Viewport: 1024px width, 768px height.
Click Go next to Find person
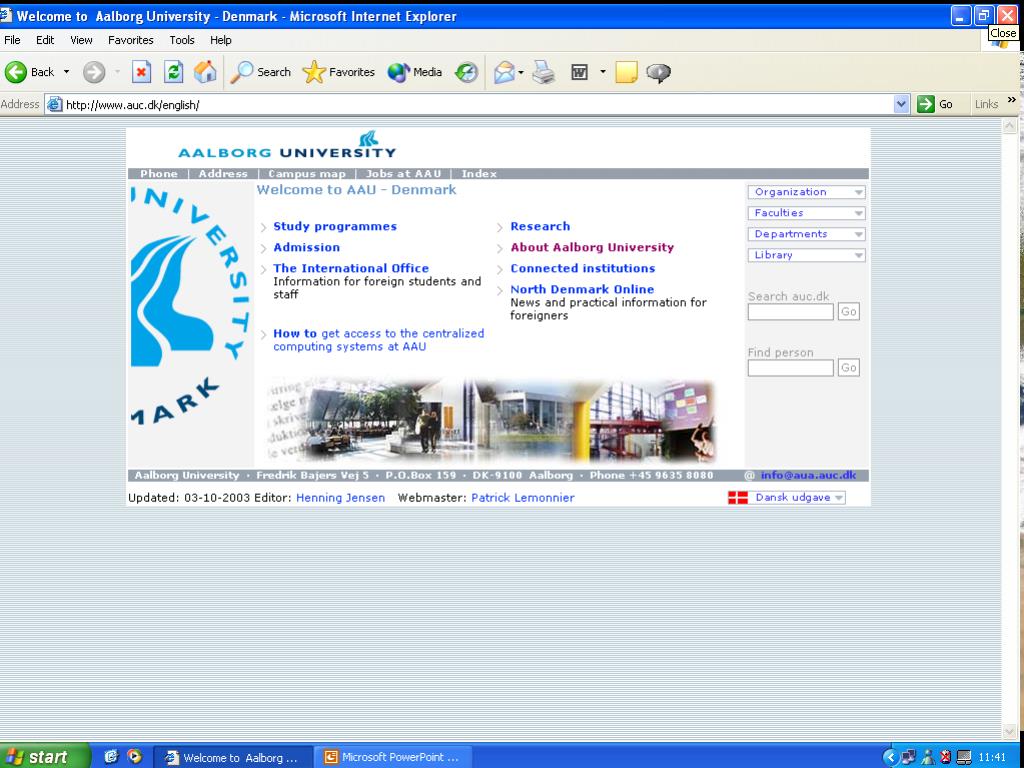click(848, 368)
